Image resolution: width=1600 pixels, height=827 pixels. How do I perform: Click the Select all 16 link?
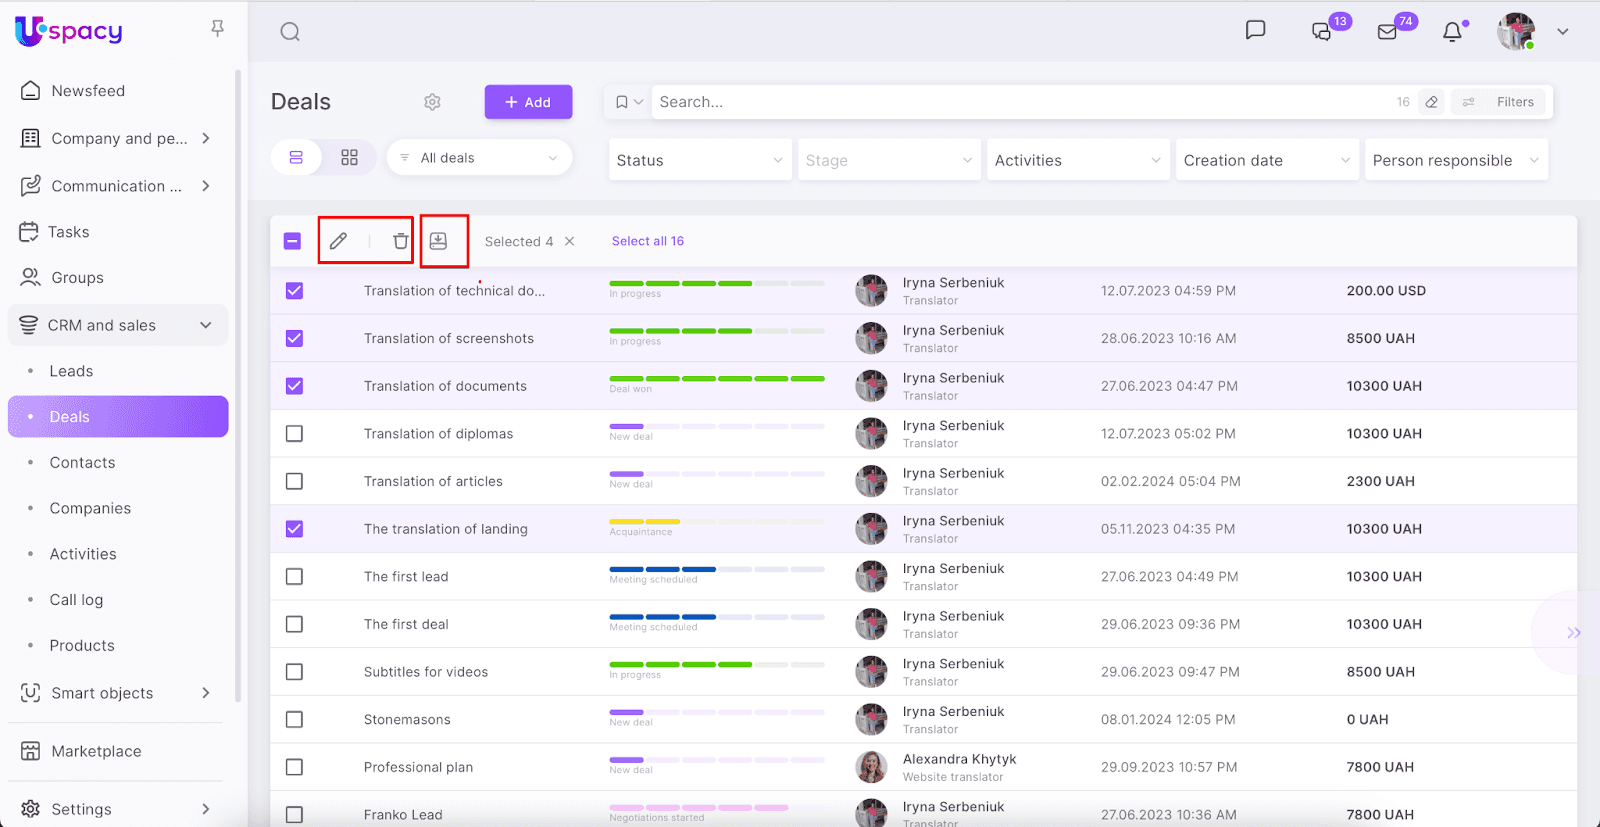pos(647,241)
